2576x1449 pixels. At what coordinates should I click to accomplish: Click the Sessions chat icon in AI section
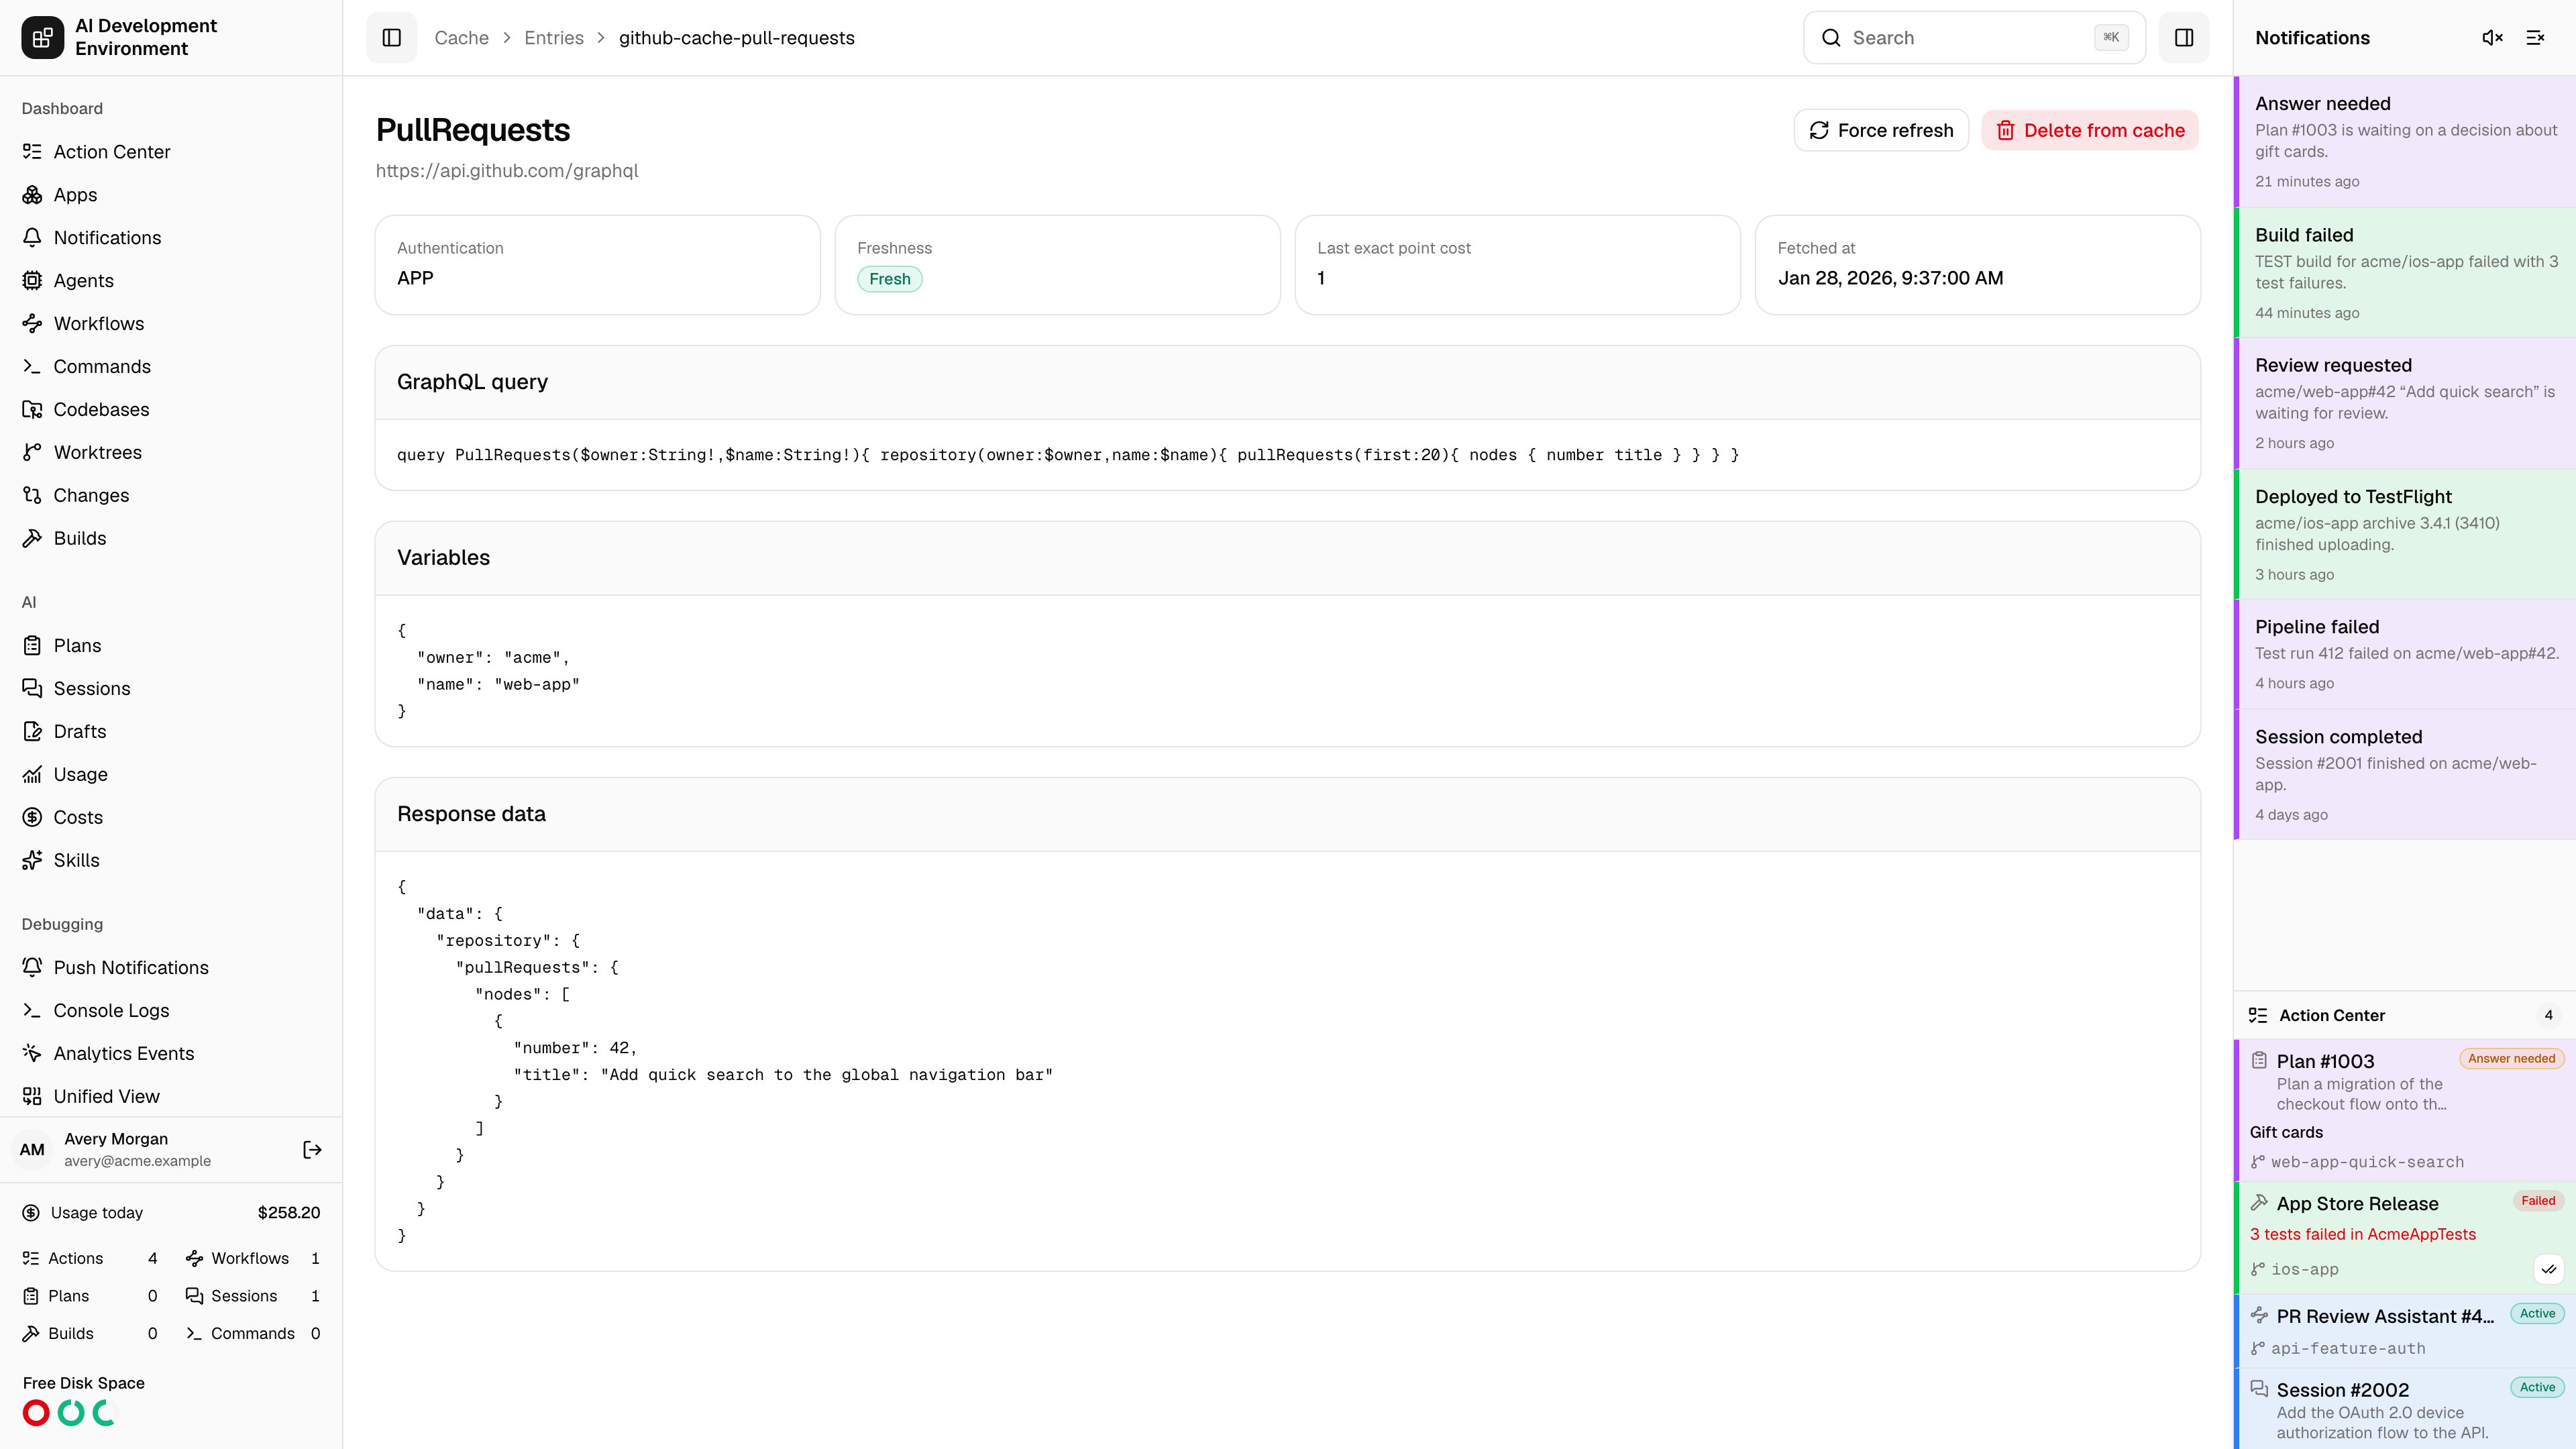coord(32,689)
